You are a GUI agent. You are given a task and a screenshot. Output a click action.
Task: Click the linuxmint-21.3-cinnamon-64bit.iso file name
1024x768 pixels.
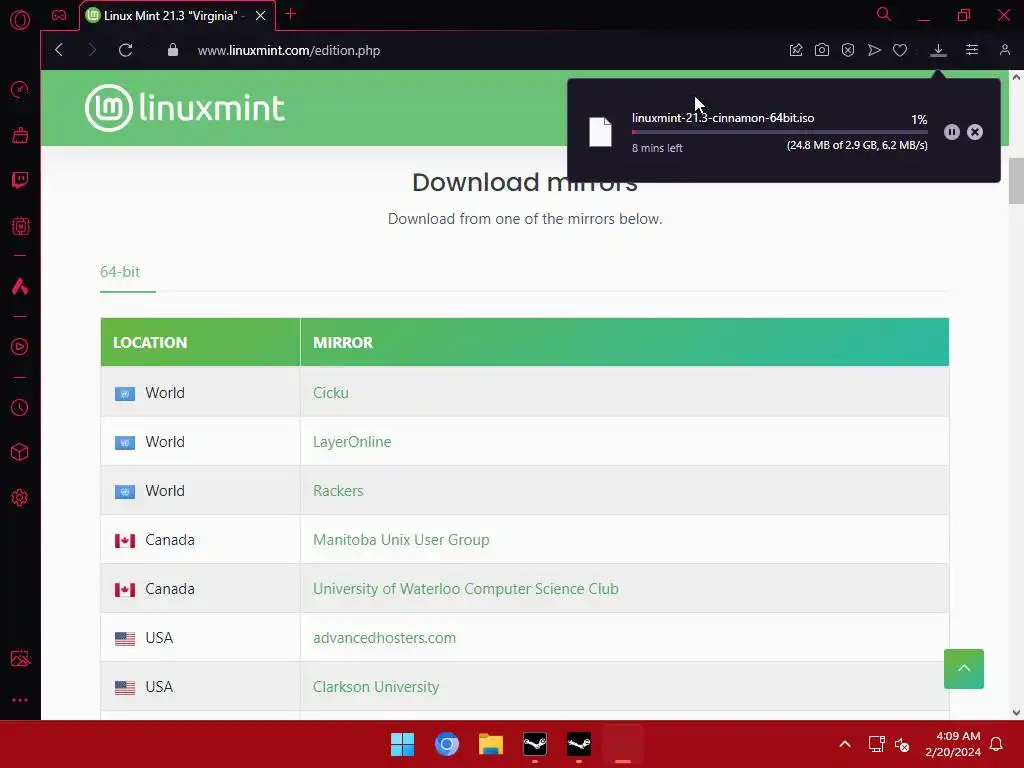(x=723, y=118)
